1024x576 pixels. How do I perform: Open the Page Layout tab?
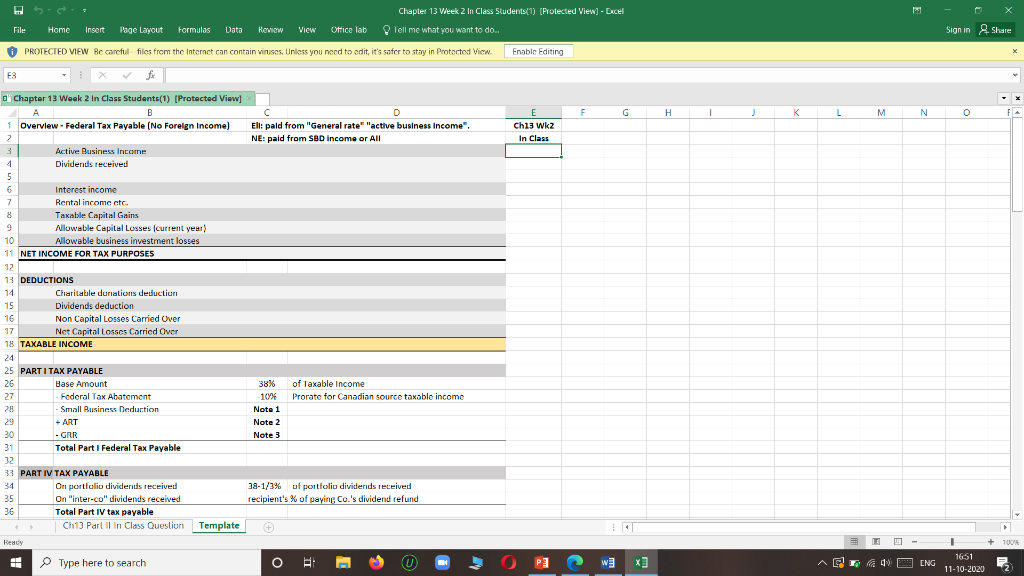coord(141,30)
